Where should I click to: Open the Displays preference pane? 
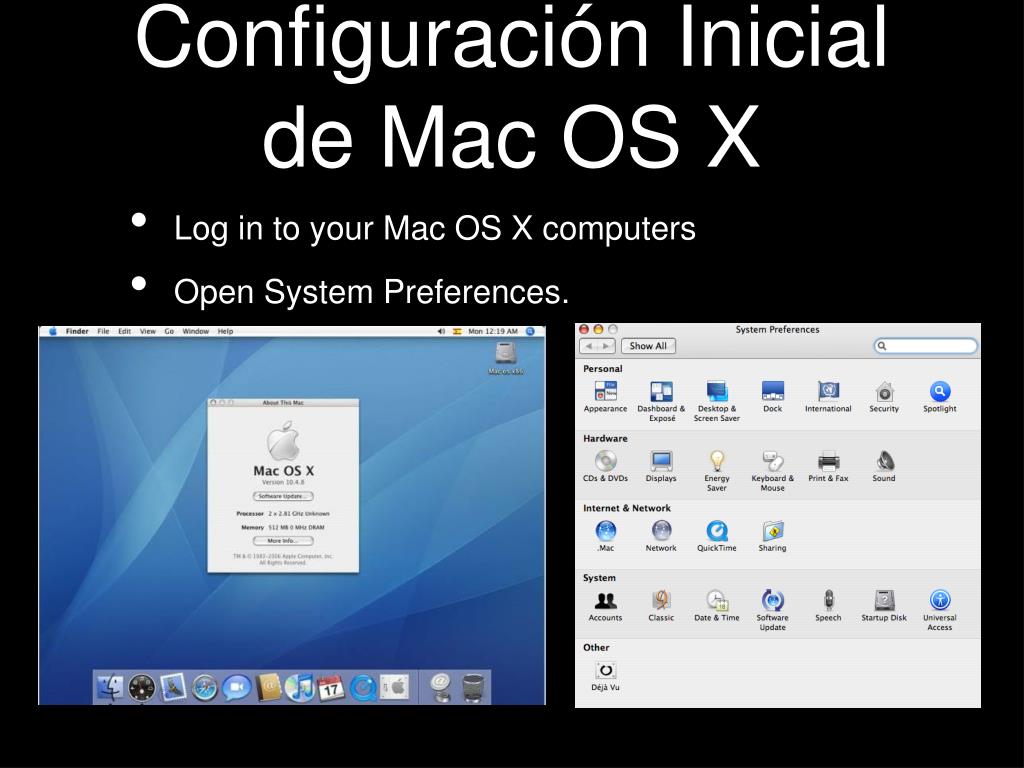pyautogui.click(x=661, y=466)
